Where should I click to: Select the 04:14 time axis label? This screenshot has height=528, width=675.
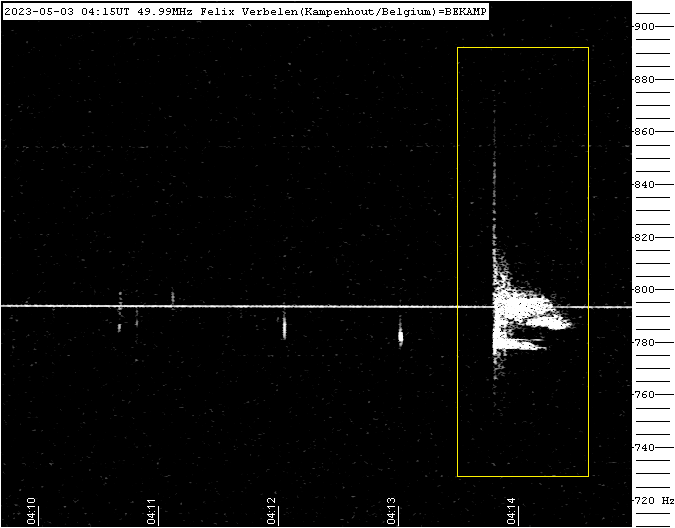tap(511, 511)
